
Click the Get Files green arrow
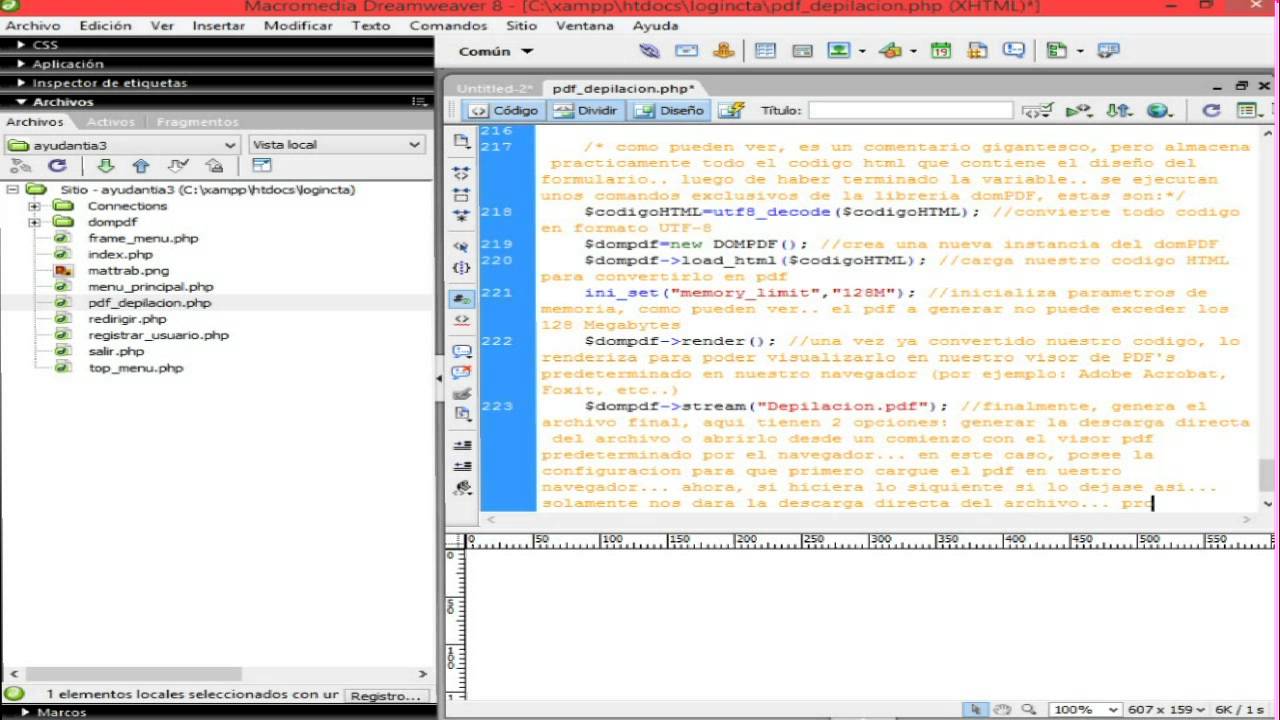[x=105, y=166]
